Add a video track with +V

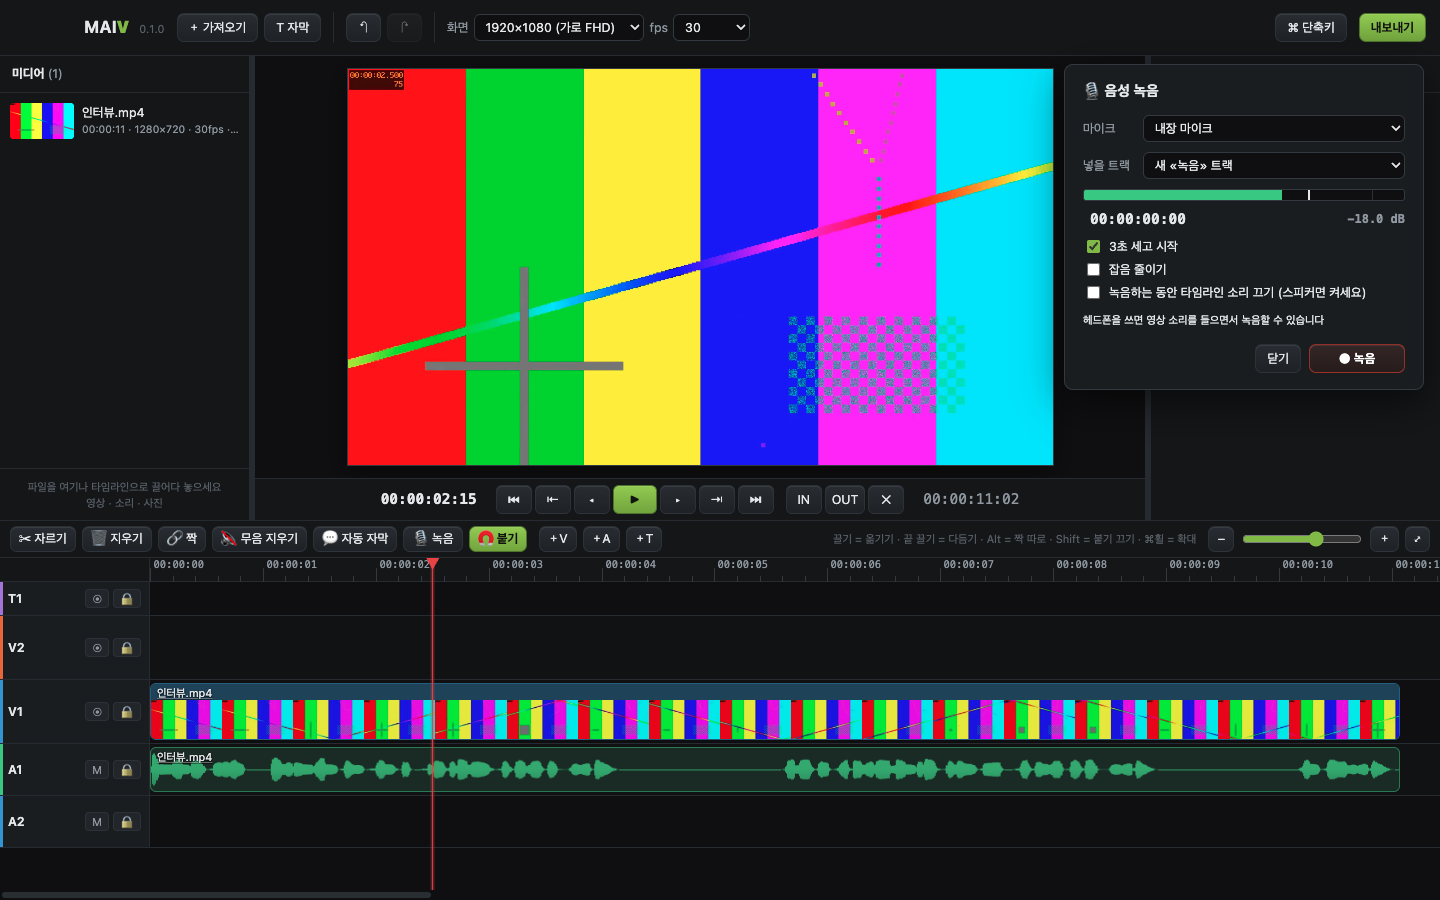pos(558,538)
